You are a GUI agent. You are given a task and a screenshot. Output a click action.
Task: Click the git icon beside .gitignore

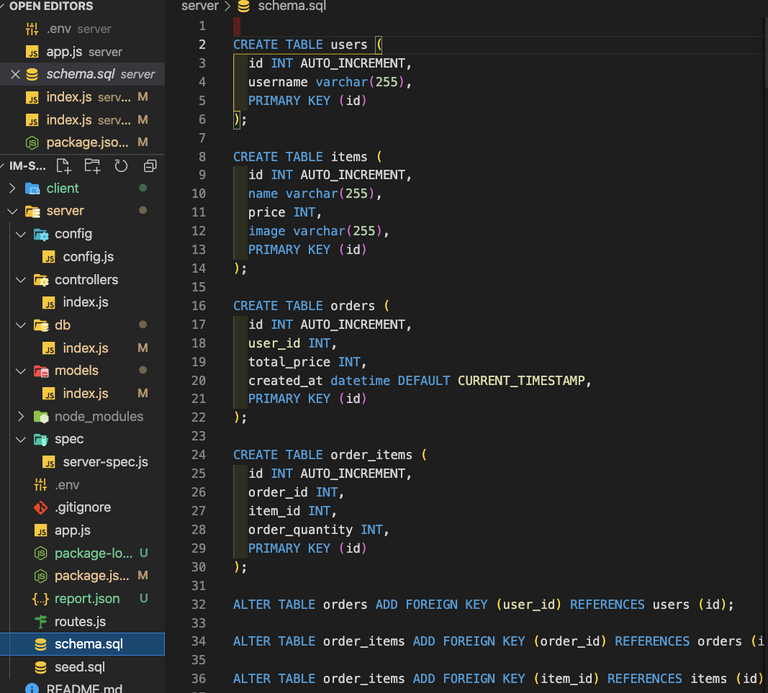coord(41,507)
